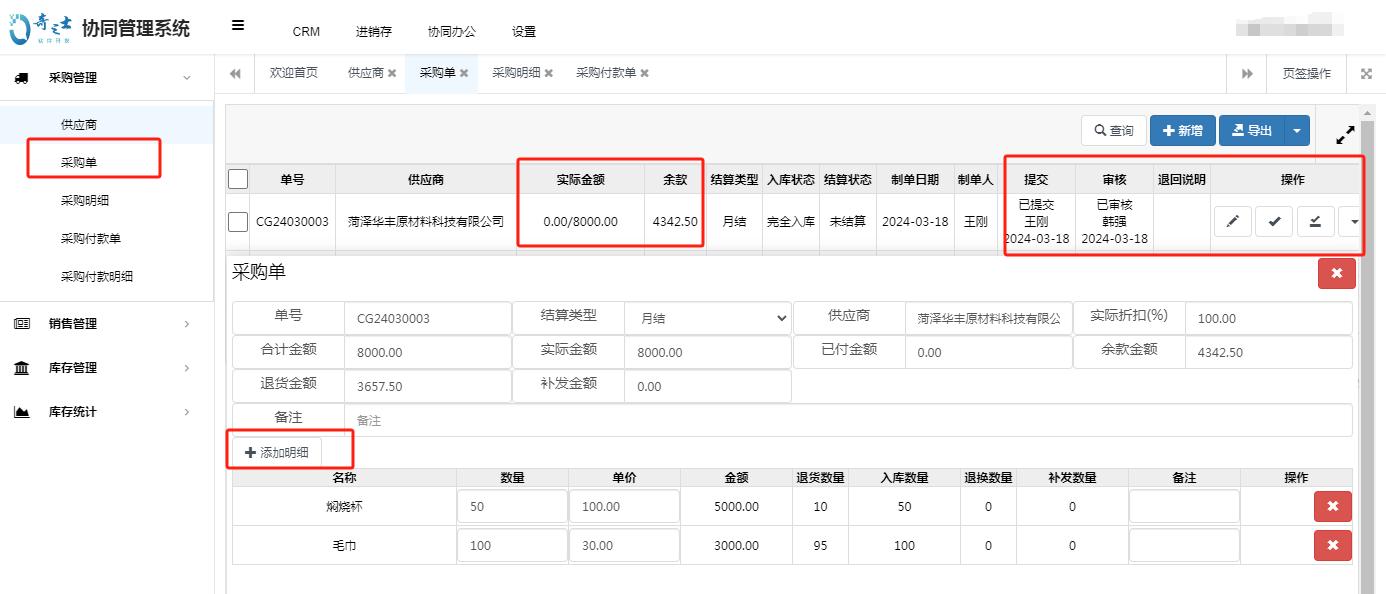Click the hamburger icon to collapse the sidebar
The height and width of the screenshot is (594, 1386).
click(237, 27)
